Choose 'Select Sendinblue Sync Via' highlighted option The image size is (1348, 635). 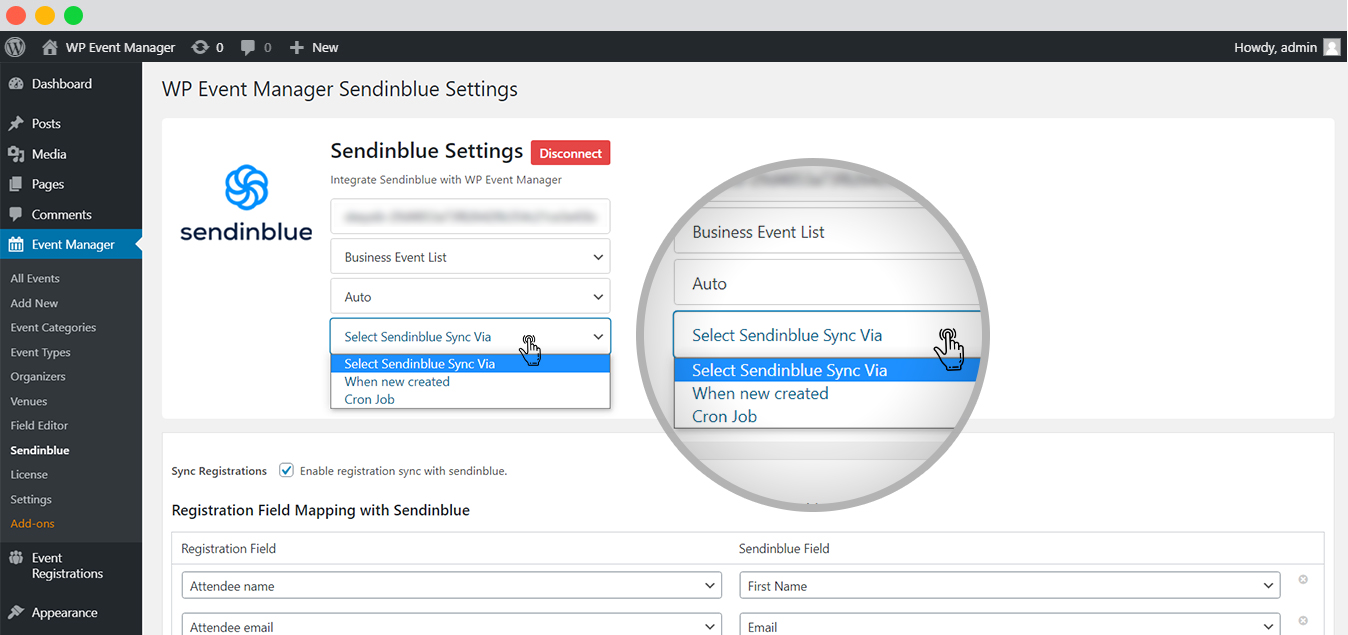click(x=470, y=364)
